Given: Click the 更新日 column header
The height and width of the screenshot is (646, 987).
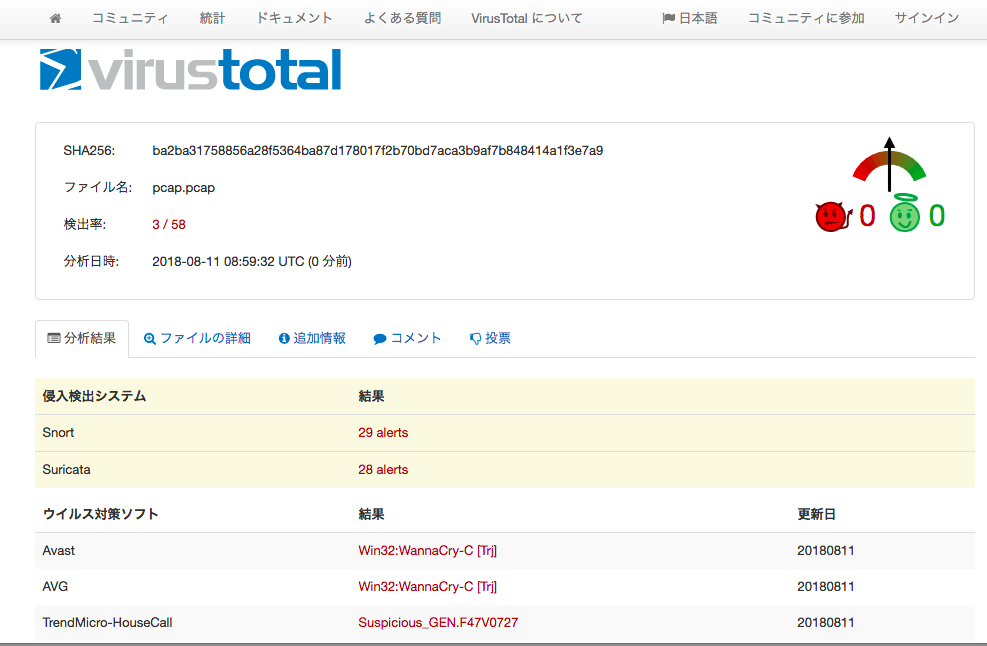Looking at the screenshot, I should [x=816, y=514].
